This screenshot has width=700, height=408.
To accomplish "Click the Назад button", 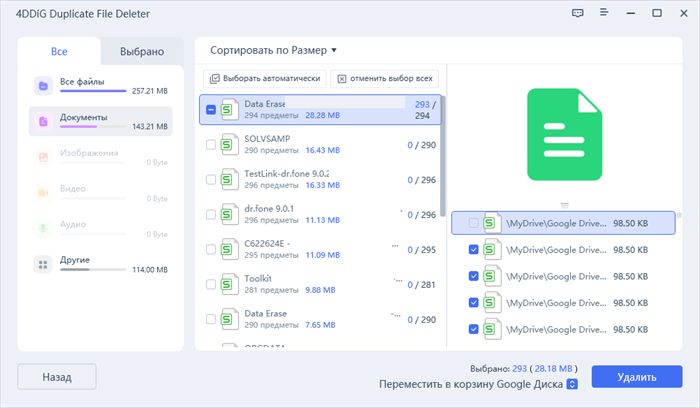I will [57, 377].
